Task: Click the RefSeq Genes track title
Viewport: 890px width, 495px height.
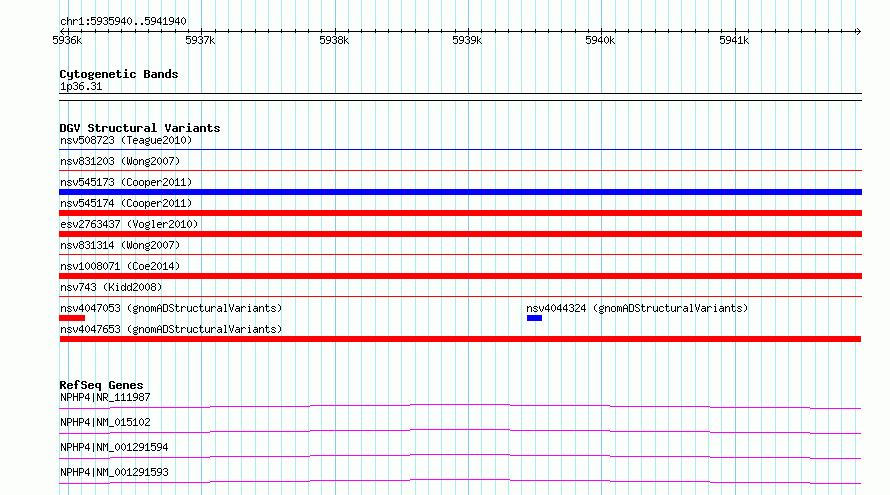Action: pyautogui.click(x=101, y=385)
